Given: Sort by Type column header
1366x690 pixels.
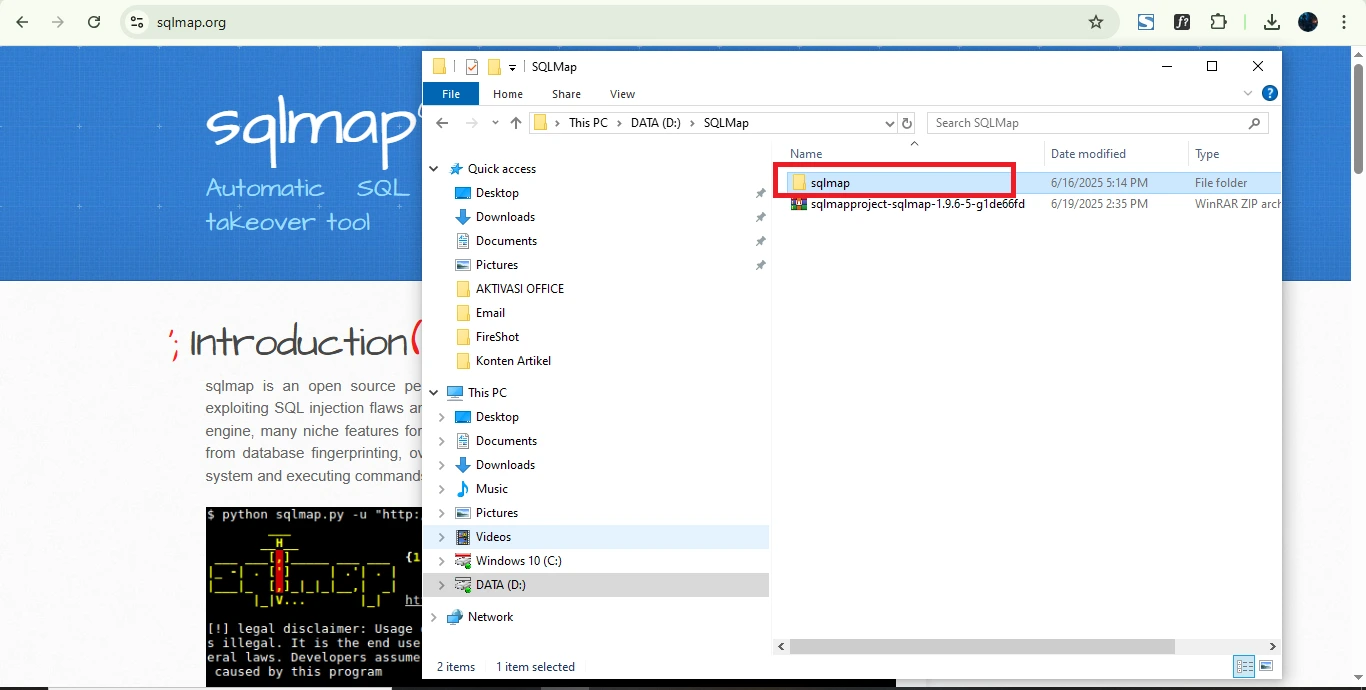Looking at the screenshot, I should tap(1207, 154).
